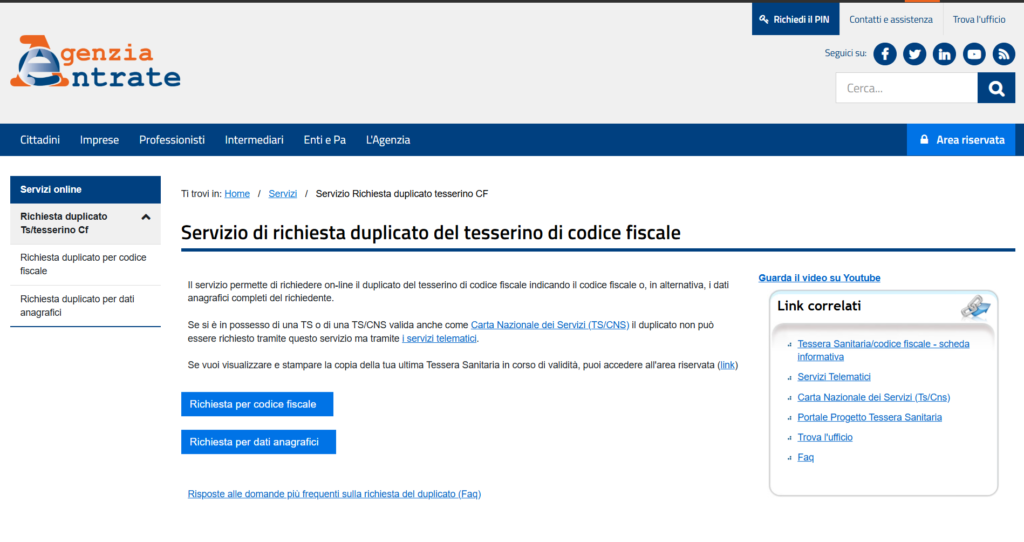Click the paperclip icon in Link correlati
The height and width of the screenshot is (542, 1024).
[x=975, y=306]
